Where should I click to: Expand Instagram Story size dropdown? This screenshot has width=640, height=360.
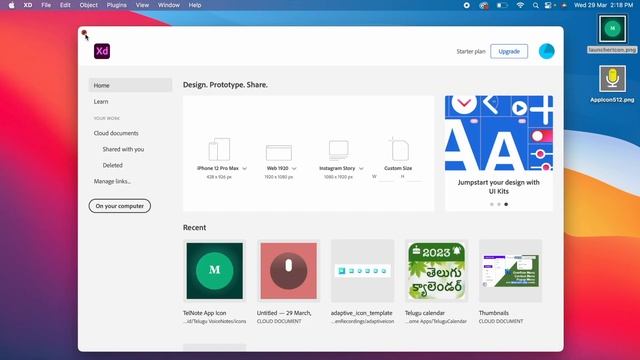pos(361,169)
